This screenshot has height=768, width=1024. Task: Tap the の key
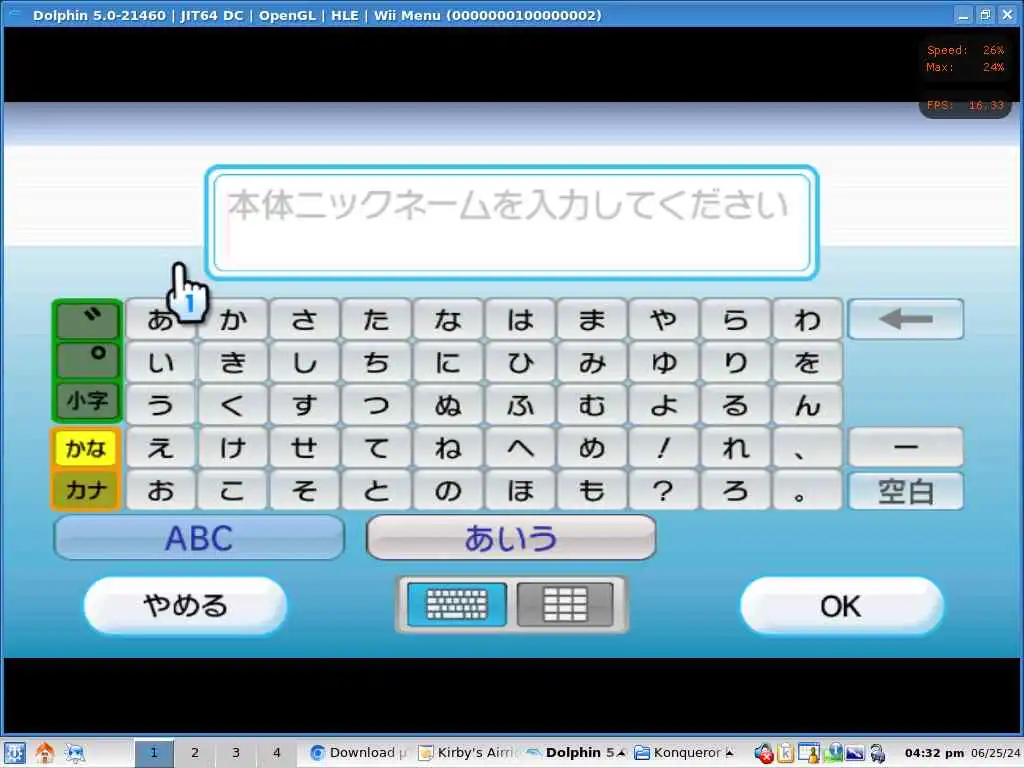(448, 490)
